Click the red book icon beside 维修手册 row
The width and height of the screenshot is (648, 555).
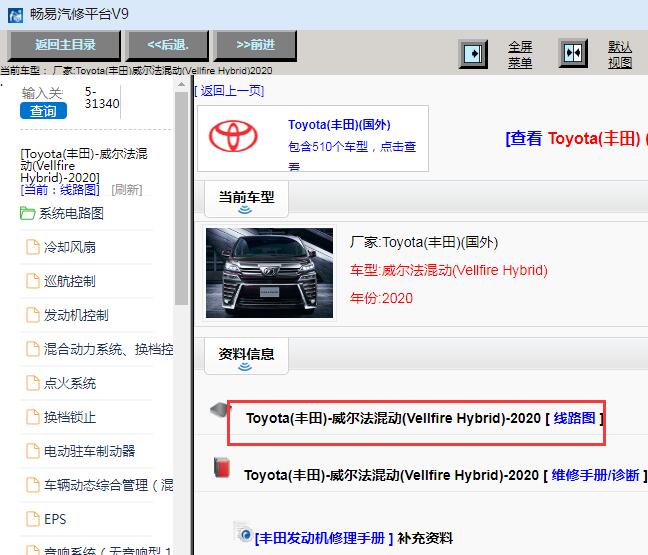coord(222,468)
